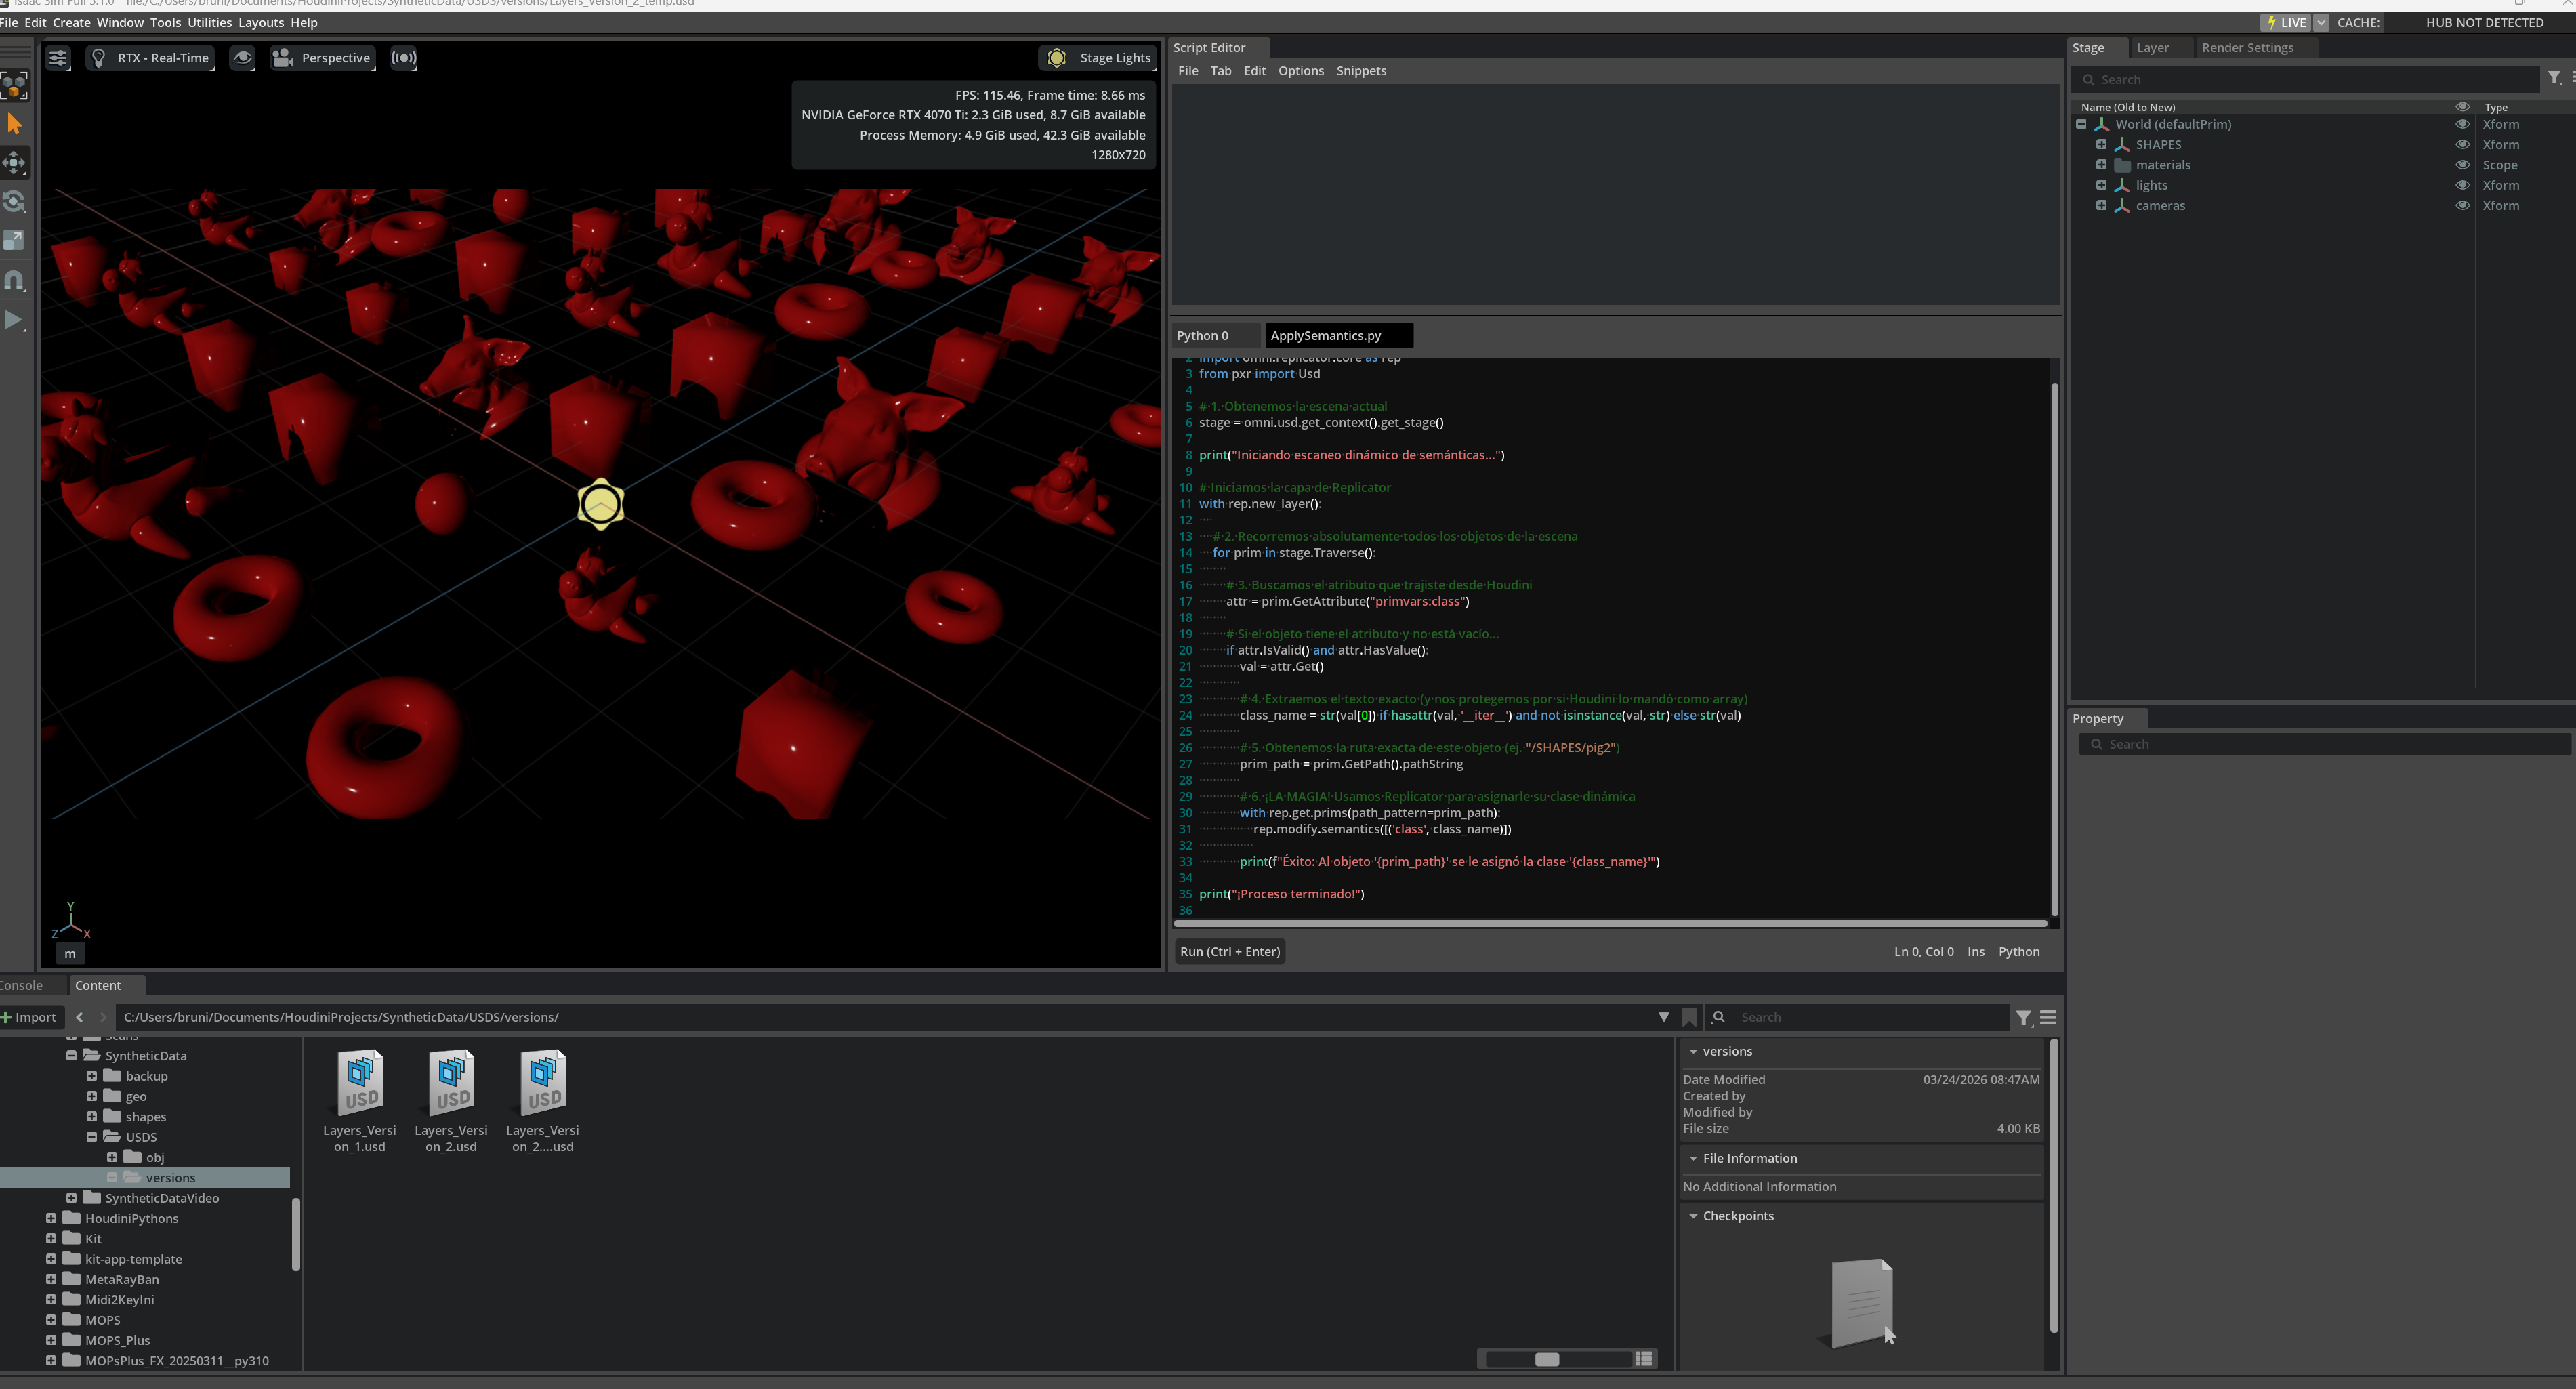
Task: Open path history dropdown arrow
Action: (1663, 1018)
